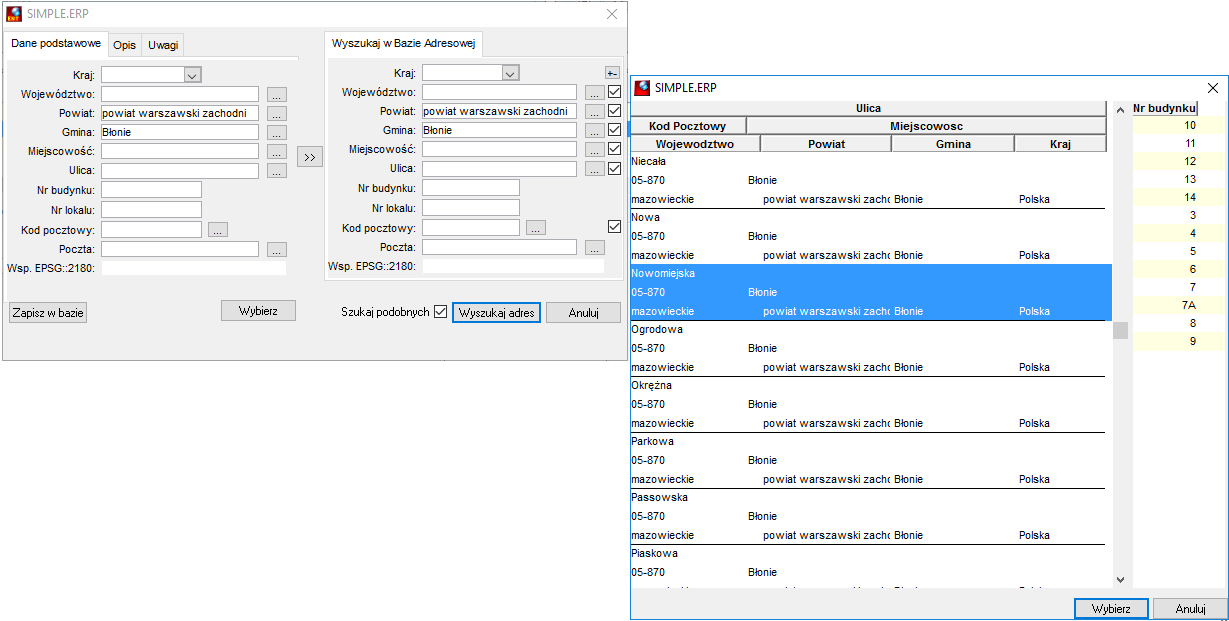This screenshot has height=621, width=1229.
Task: Open Poczta lookup in Dane podstawowe panel
Action: tap(277, 249)
